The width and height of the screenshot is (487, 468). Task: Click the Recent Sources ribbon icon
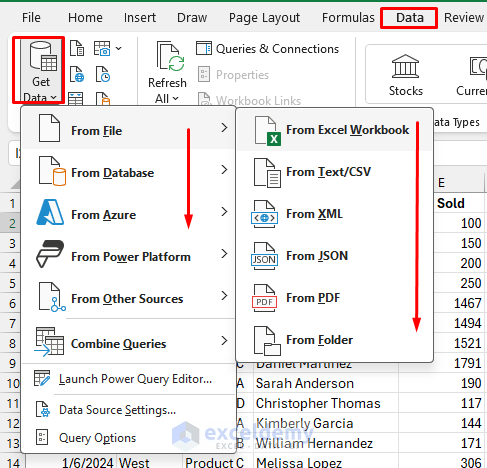[x=103, y=74]
